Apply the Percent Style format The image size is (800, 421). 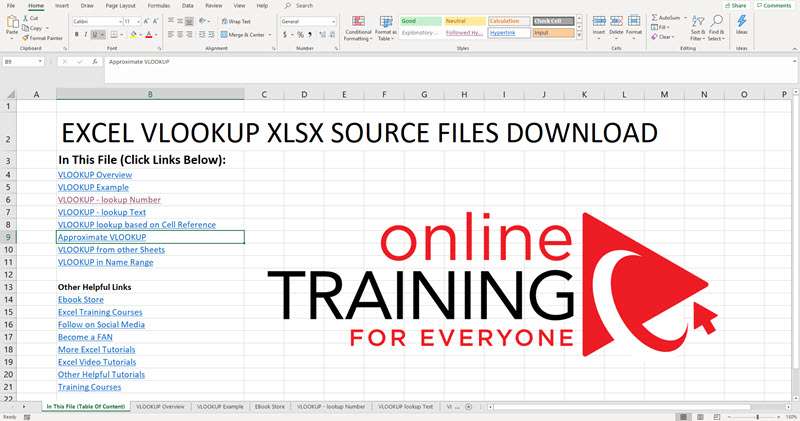[300, 35]
